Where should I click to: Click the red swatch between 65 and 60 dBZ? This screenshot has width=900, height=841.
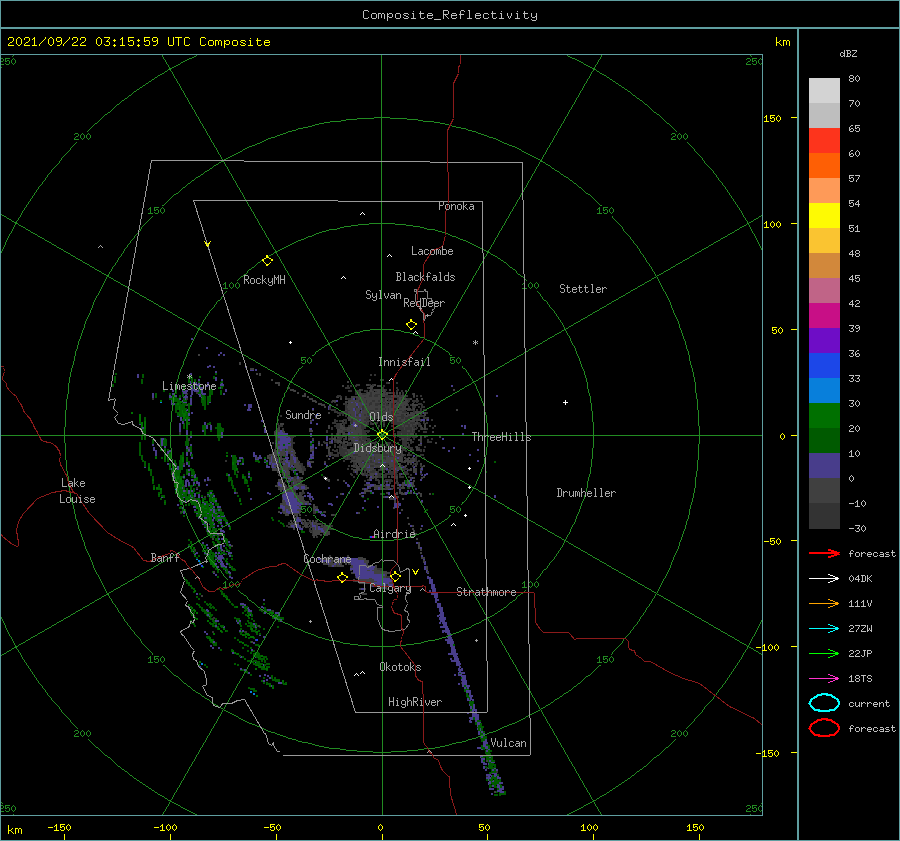(x=824, y=141)
